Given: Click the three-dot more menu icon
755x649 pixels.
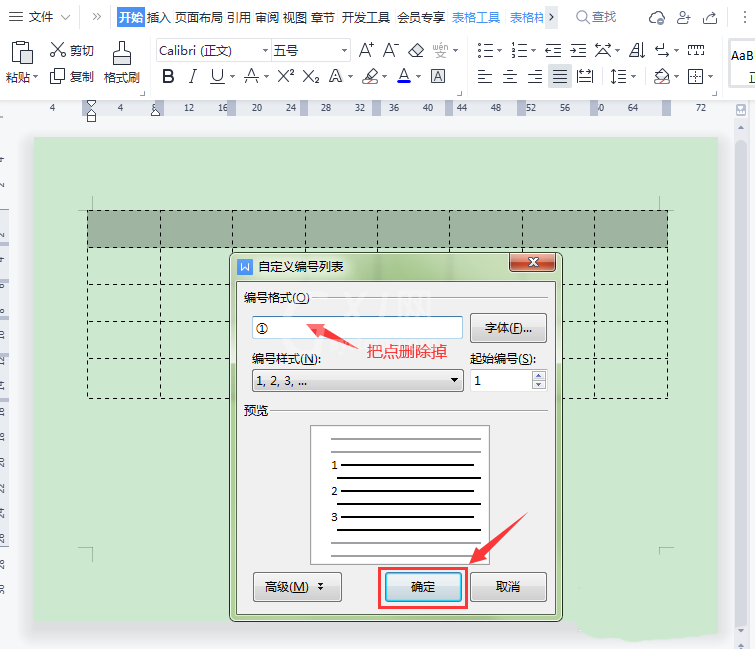Looking at the screenshot, I should [x=744, y=17].
